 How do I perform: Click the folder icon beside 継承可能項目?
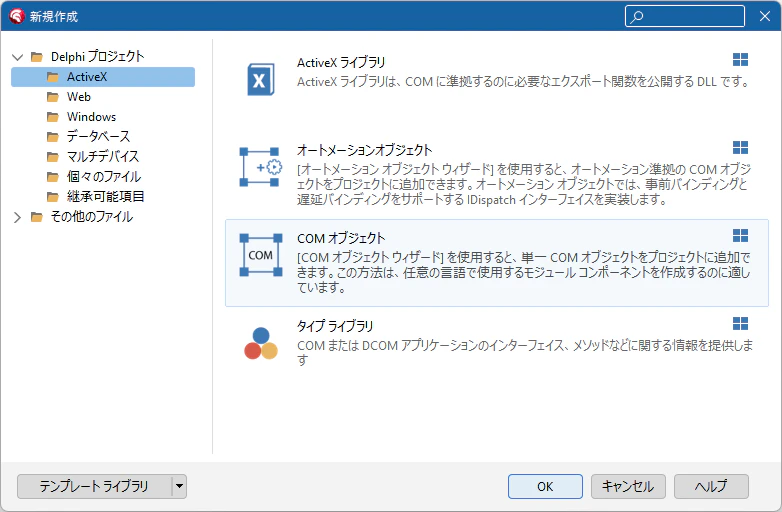point(52,196)
